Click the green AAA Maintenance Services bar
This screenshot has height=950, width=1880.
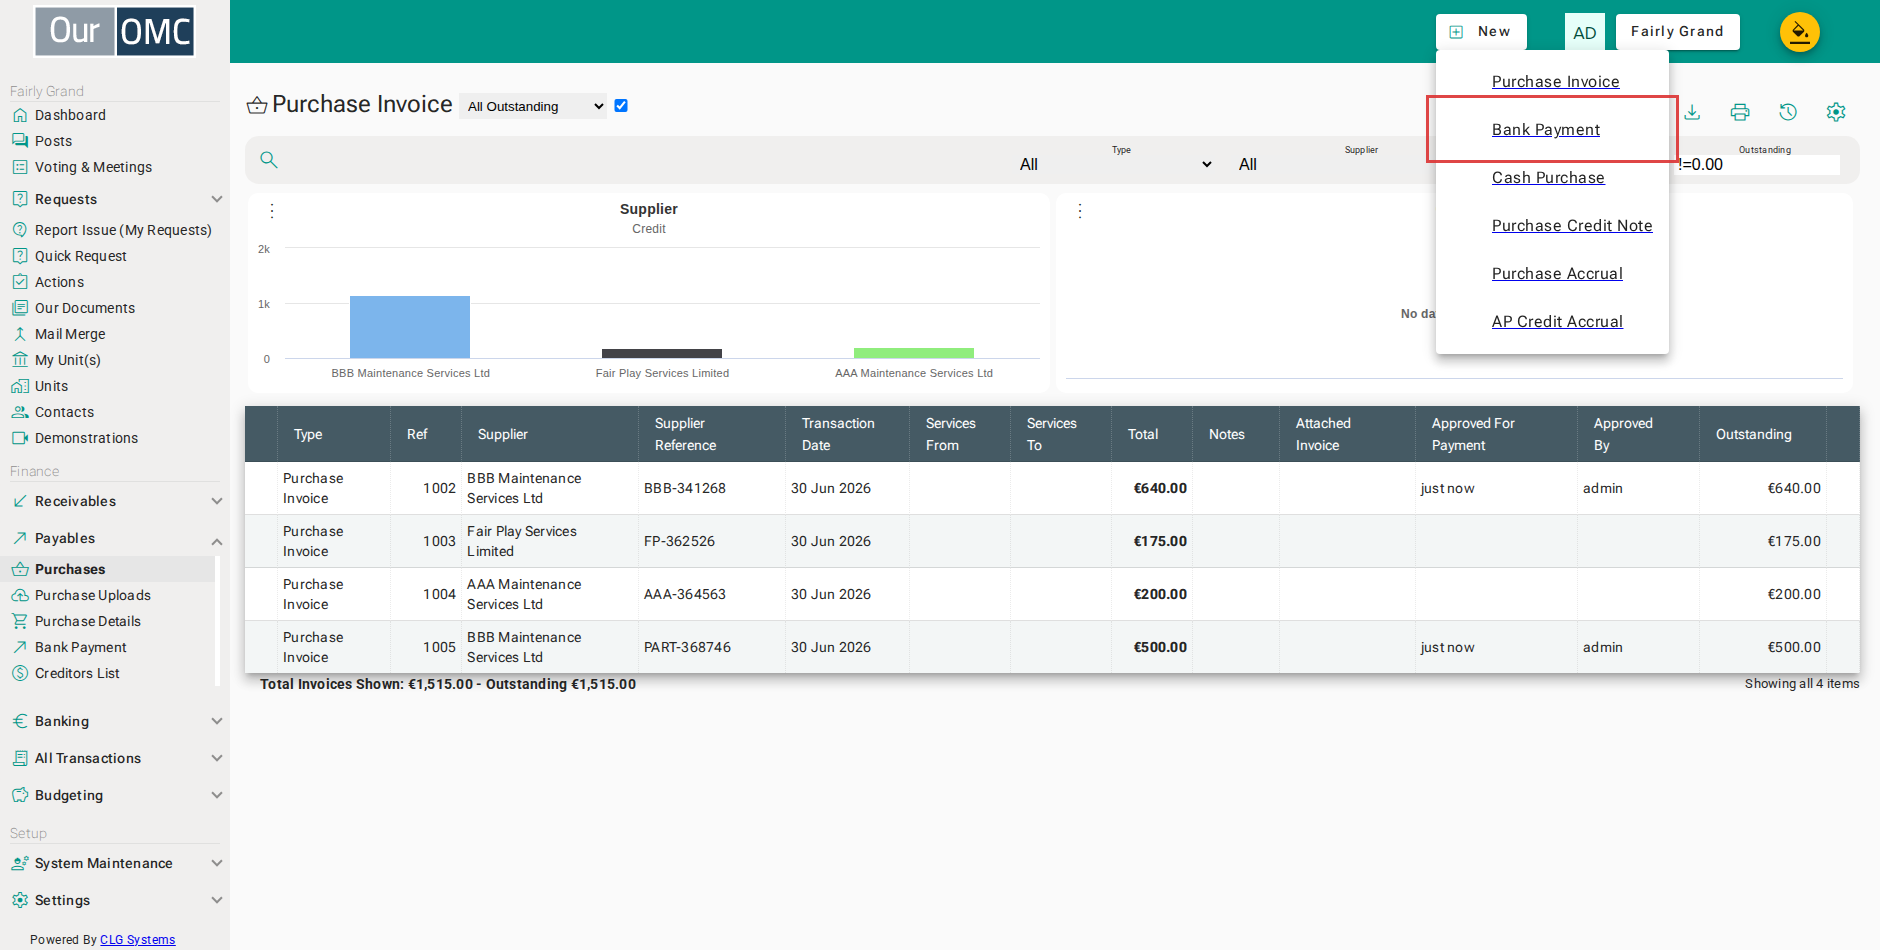(x=914, y=353)
